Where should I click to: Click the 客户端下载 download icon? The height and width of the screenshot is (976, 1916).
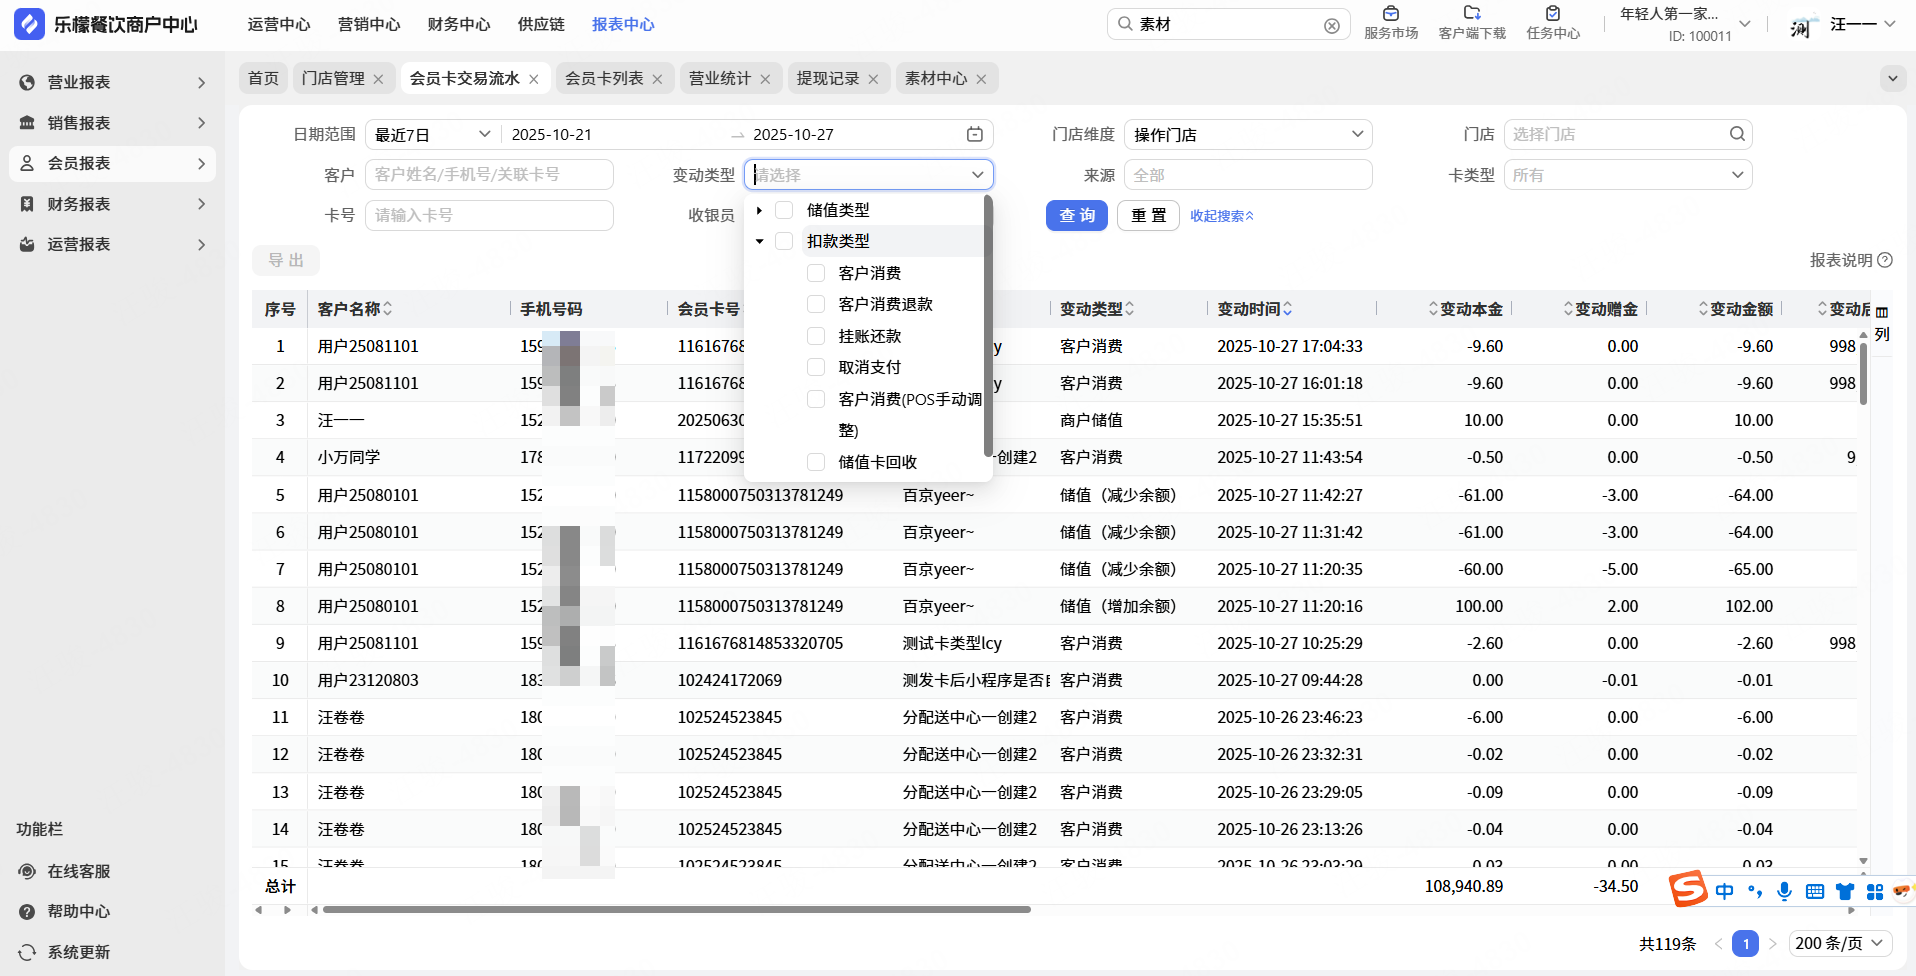coord(1471,14)
